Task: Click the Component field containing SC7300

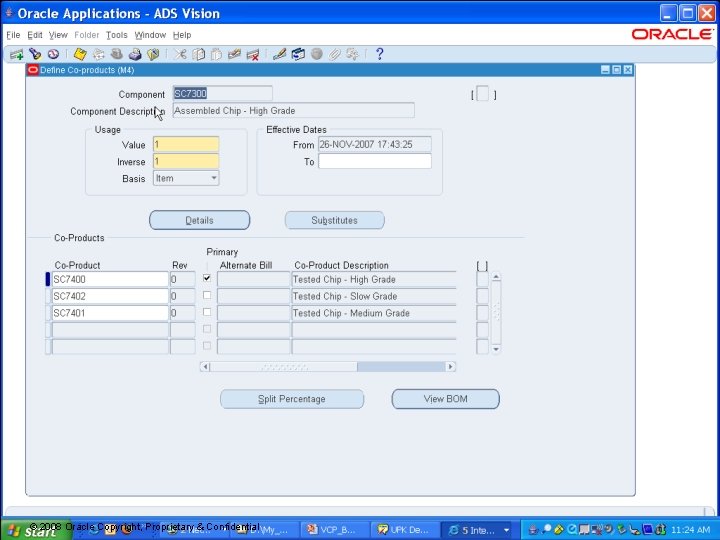Action: (223, 94)
